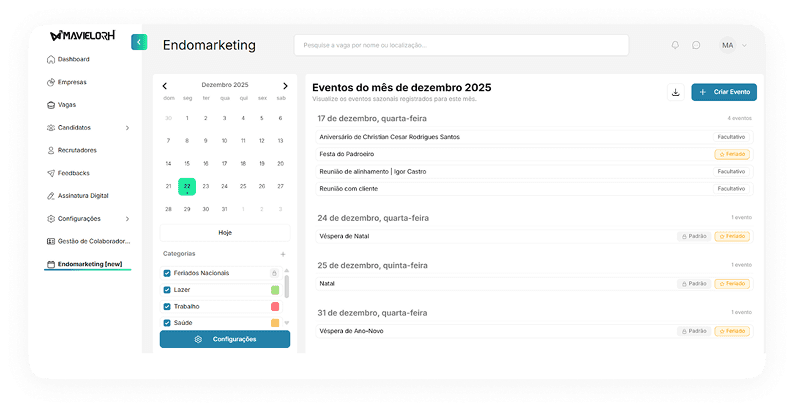Select day 31 in the calendar

pos(224,209)
